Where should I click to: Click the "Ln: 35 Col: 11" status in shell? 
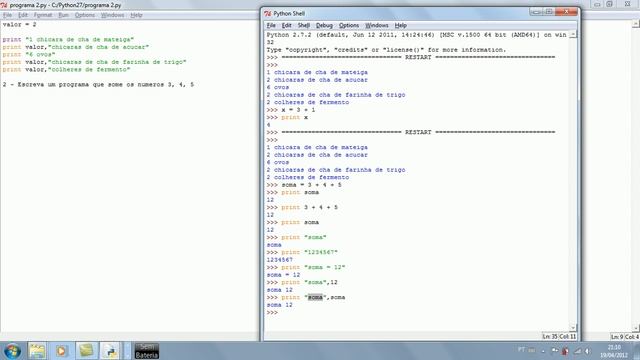(559, 337)
